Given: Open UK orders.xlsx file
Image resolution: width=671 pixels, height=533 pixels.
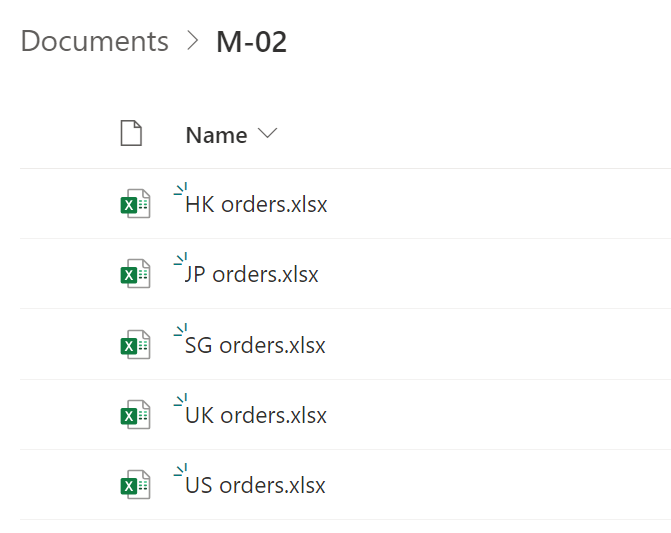Looking at the screenshot, I should click(x=256, y=415).
